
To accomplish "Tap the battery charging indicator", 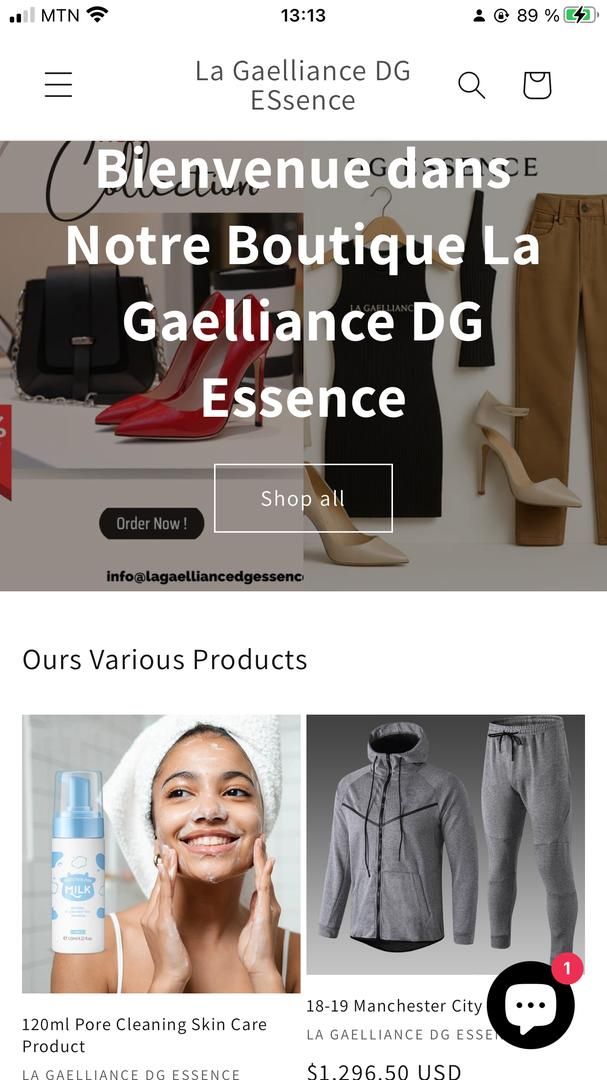I will click(580, 14).
